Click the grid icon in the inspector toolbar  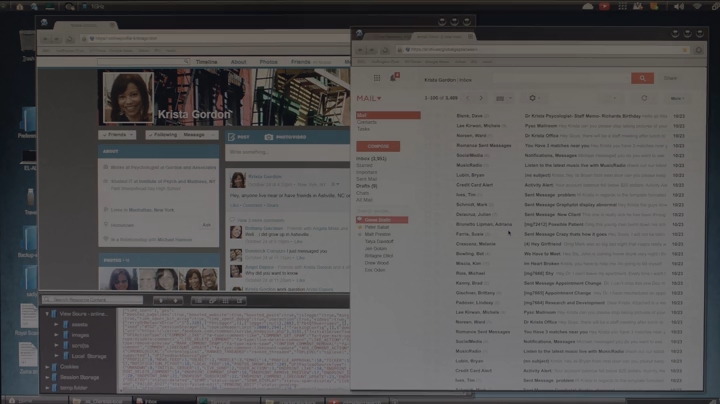(x=225, y=301)
